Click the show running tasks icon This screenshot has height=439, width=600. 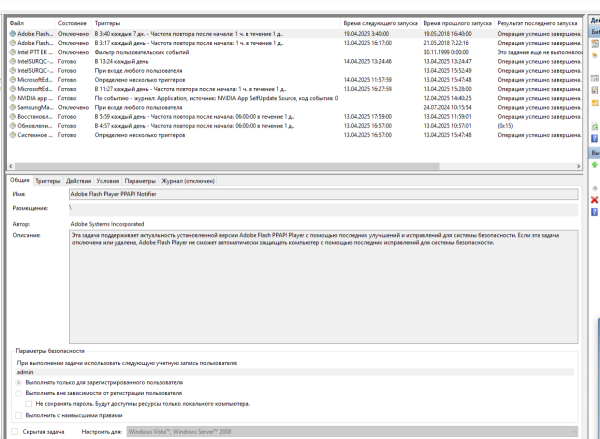pos(595,78)
